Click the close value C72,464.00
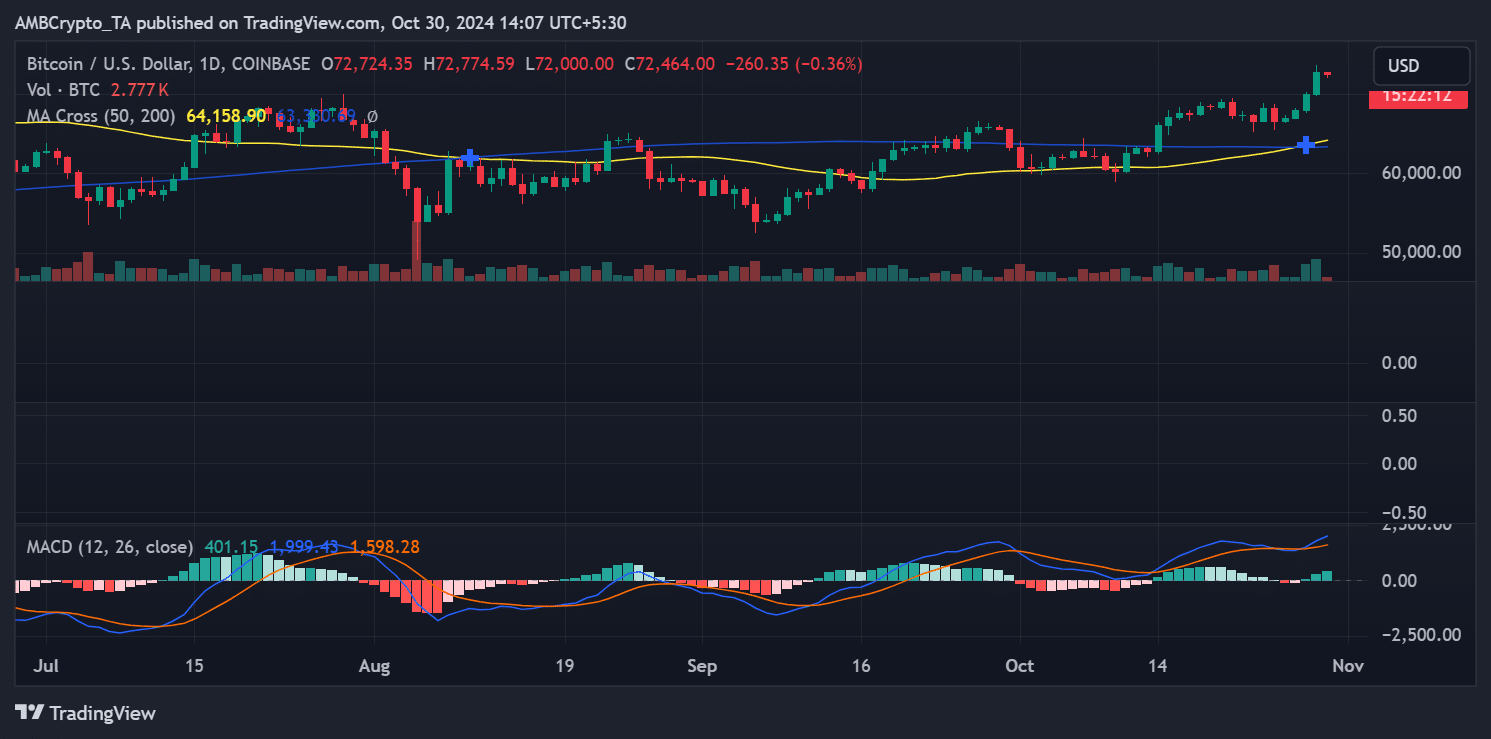This screenshot has width=1491, height=739. click(x=669, y=64)
